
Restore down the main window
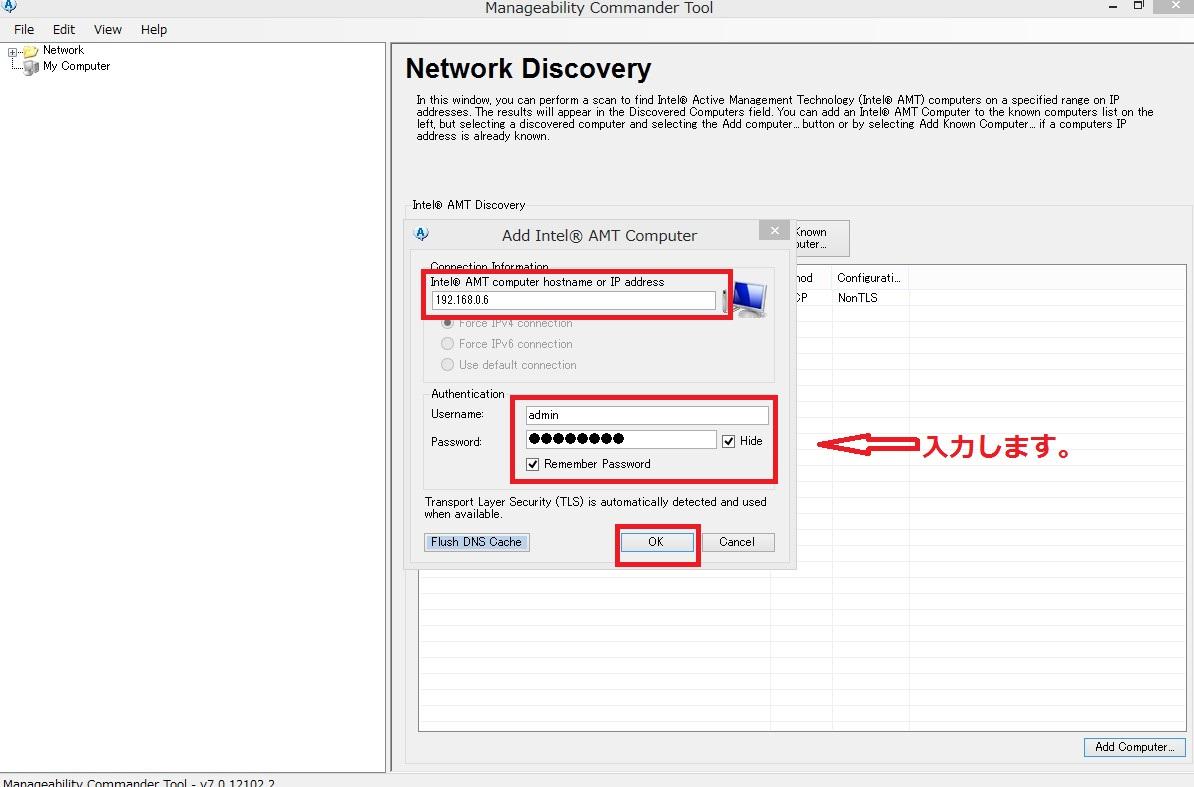(1138, 6)
